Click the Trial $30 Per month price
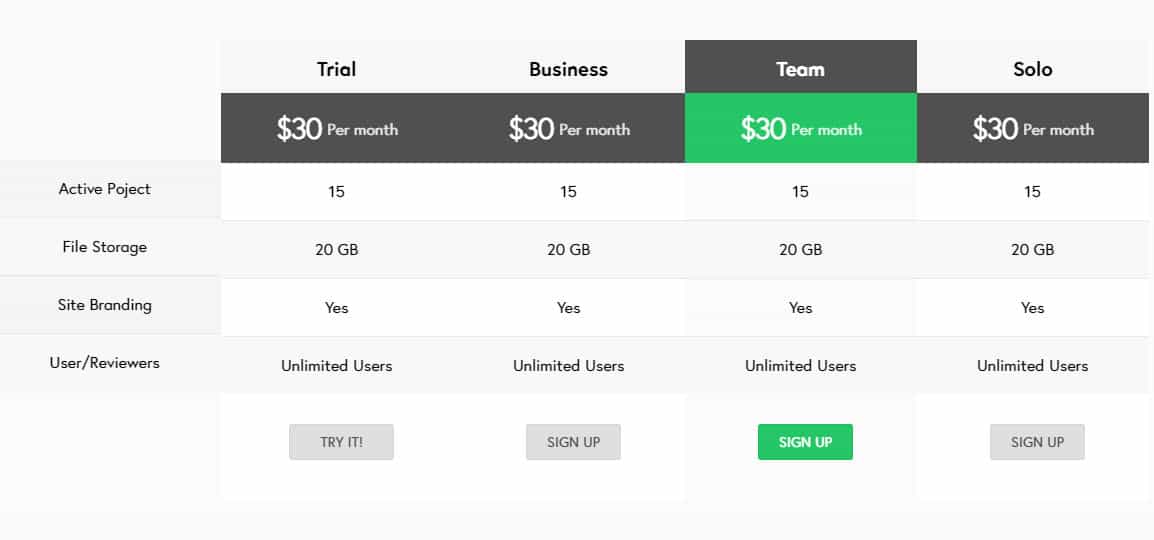 337,129
